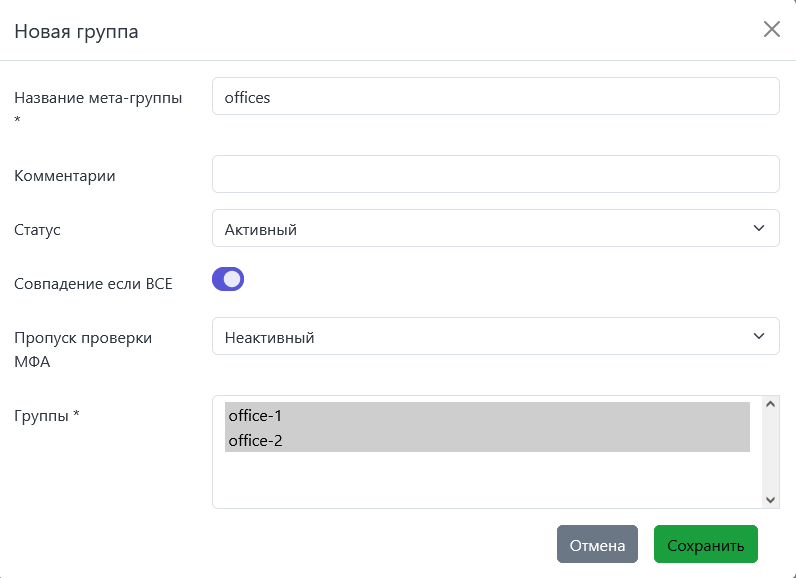Image resolution: width=796 pixels, height=578 pixels.
Task: Expand the Пропуск проверки МФА dropdown
Action: pos(495,337)
